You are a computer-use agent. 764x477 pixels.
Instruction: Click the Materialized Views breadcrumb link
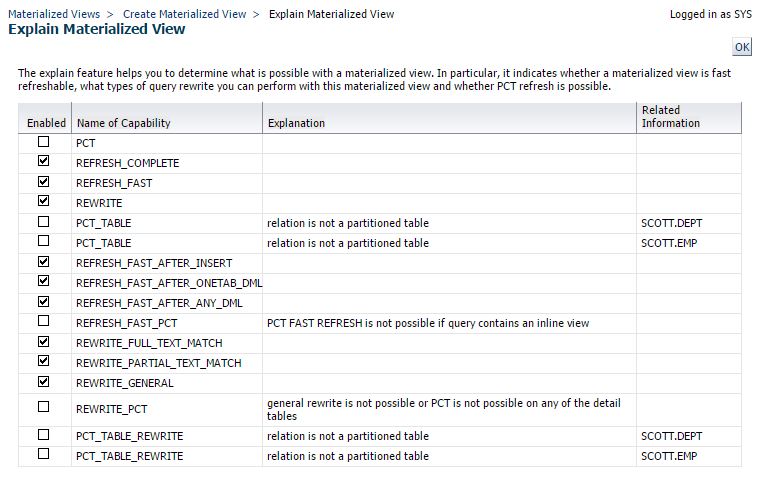pos(53,14)
